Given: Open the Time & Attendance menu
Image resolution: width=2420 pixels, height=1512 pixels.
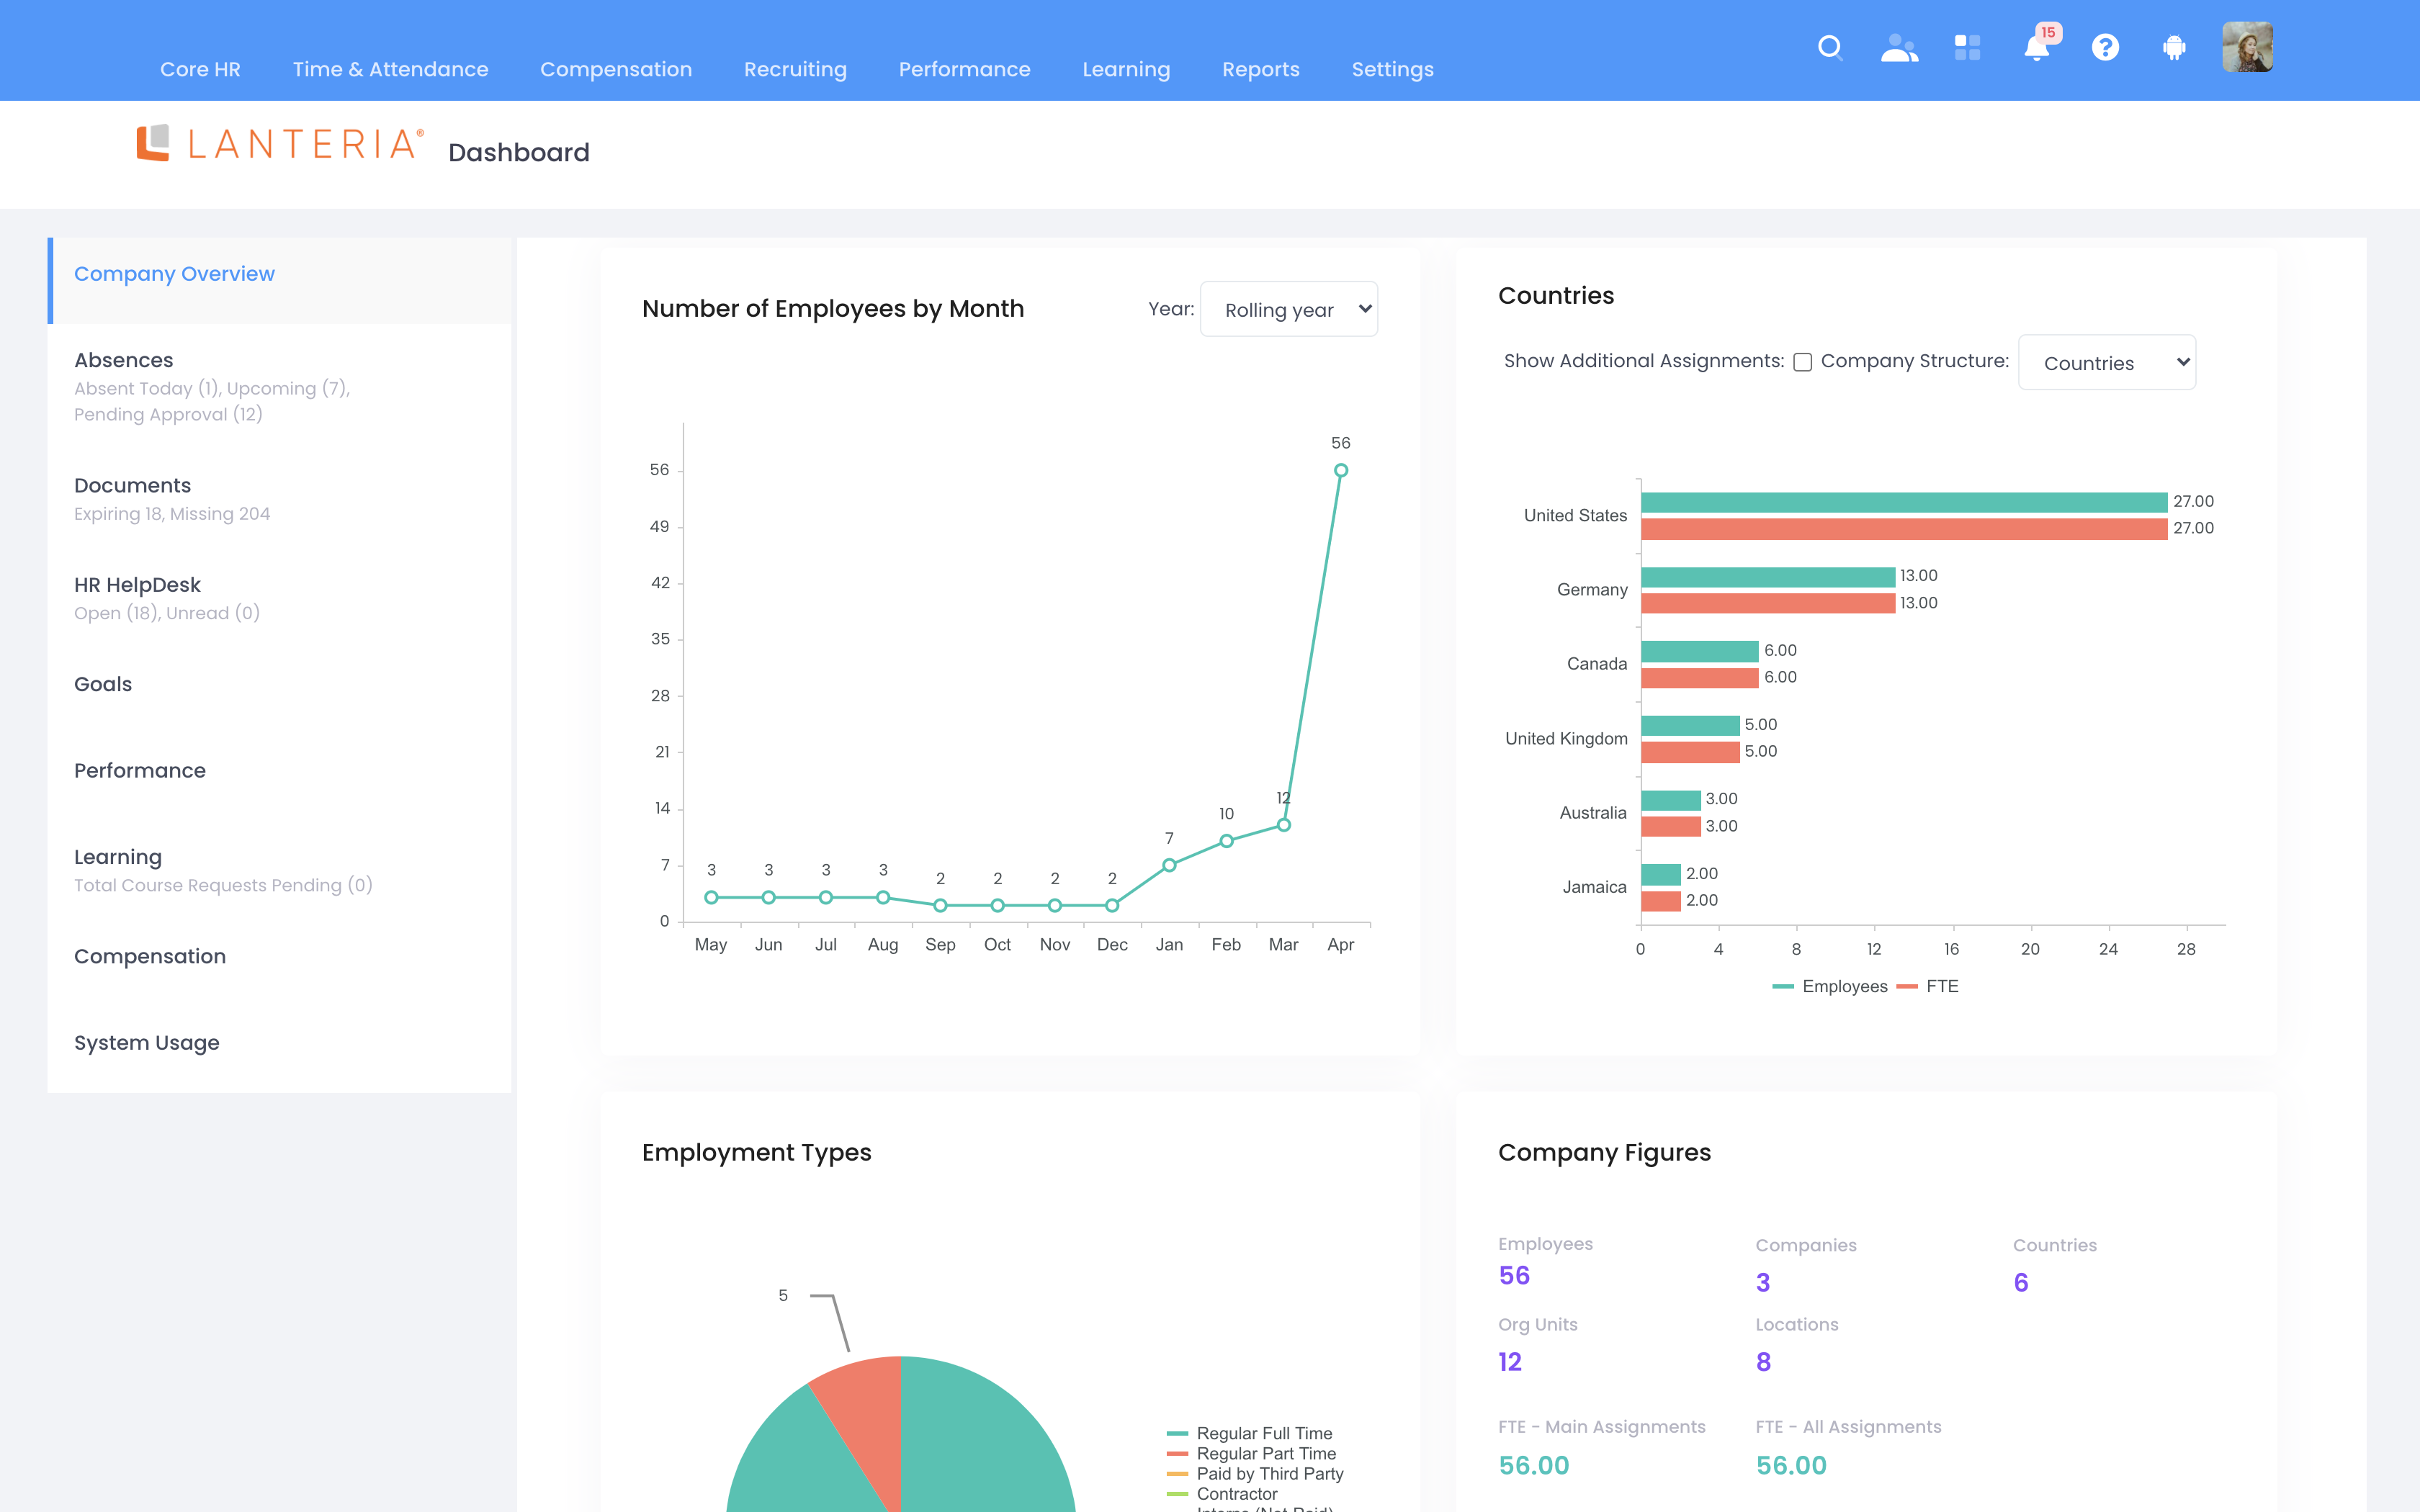Looking at the screenshot, I should 390,69.
